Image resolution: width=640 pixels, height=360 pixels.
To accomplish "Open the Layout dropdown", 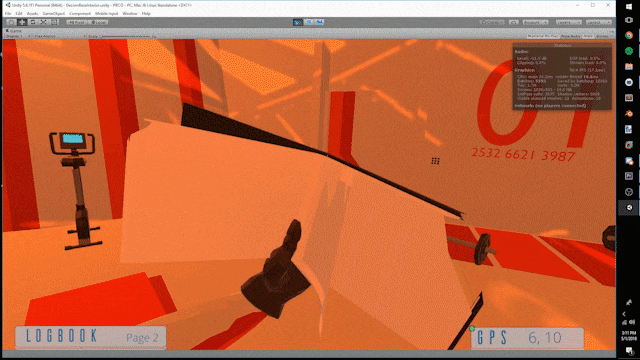I will click(x=599, y=22).
